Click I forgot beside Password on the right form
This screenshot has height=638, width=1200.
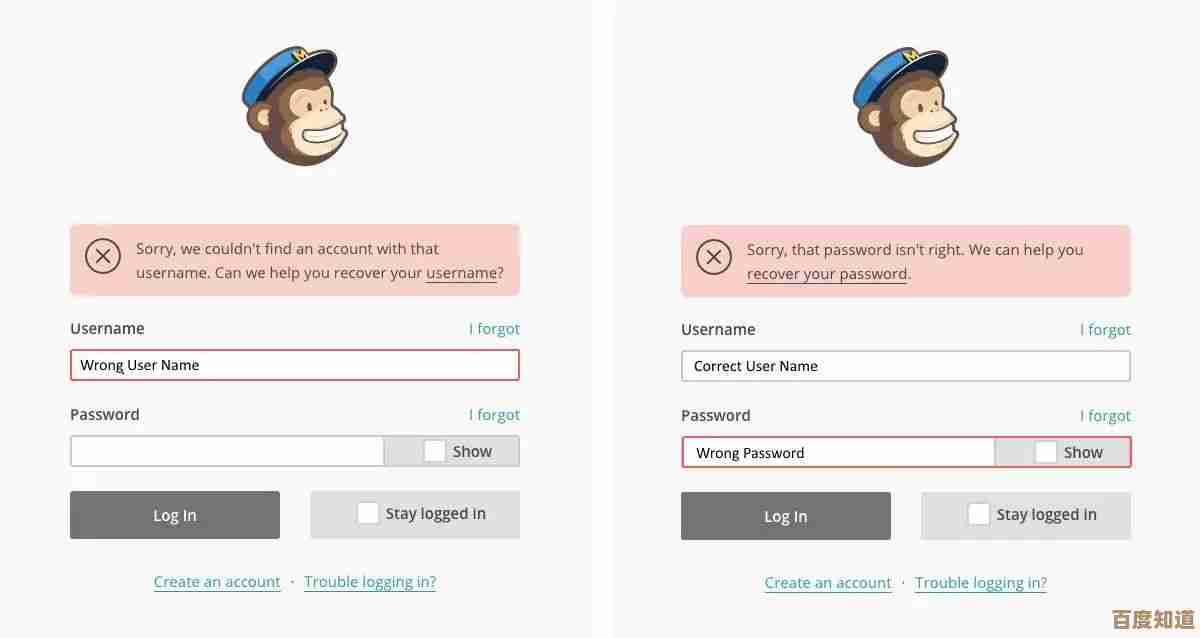1105,415
